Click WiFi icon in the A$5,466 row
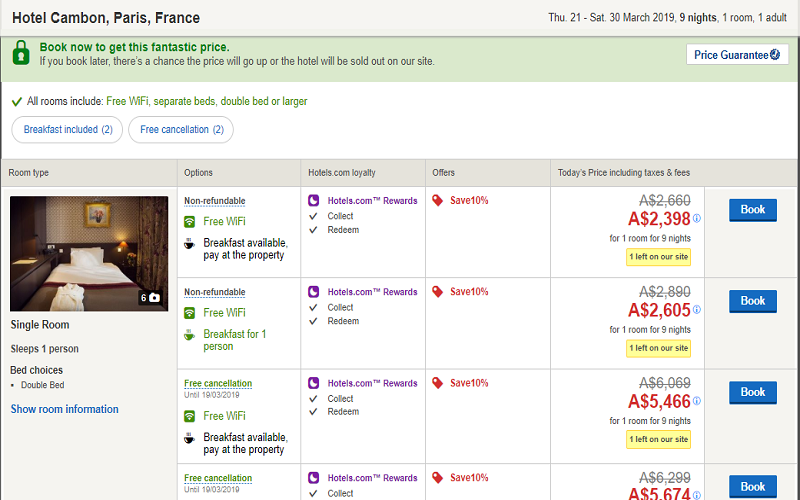The image size is (800, 500). point(189,416)
